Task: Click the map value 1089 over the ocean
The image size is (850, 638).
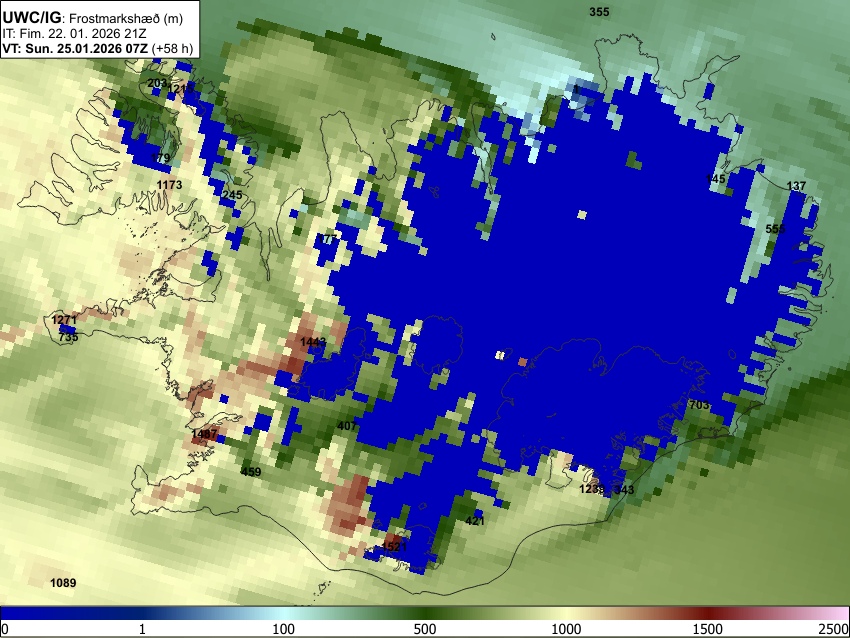Action: pos(63,583)
